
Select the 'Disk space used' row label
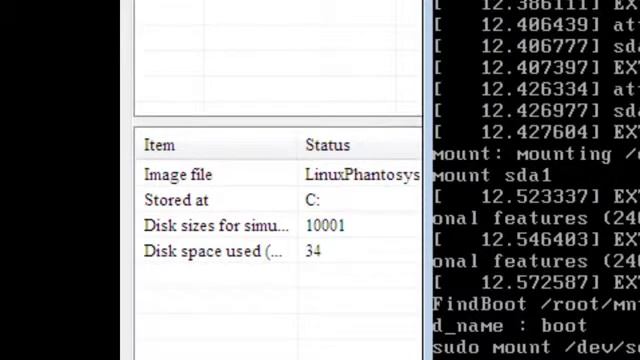pos(213,251)
